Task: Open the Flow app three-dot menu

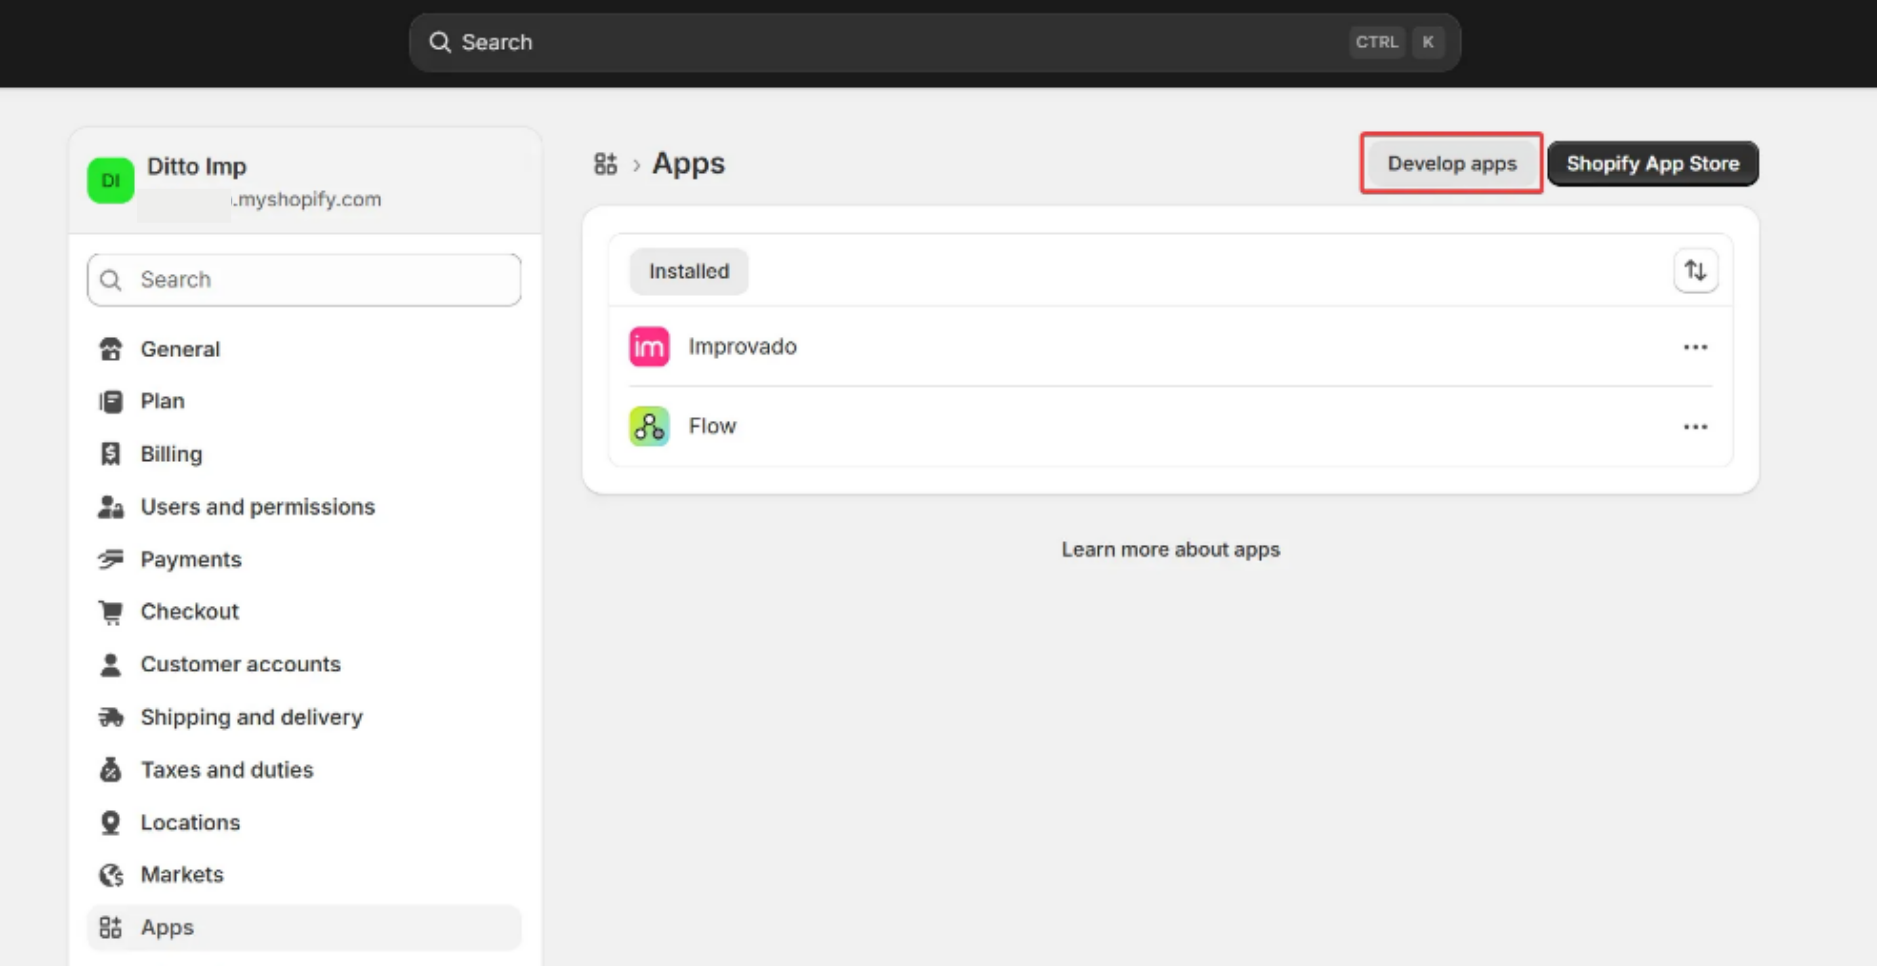Action: [x=1695, y=427]
